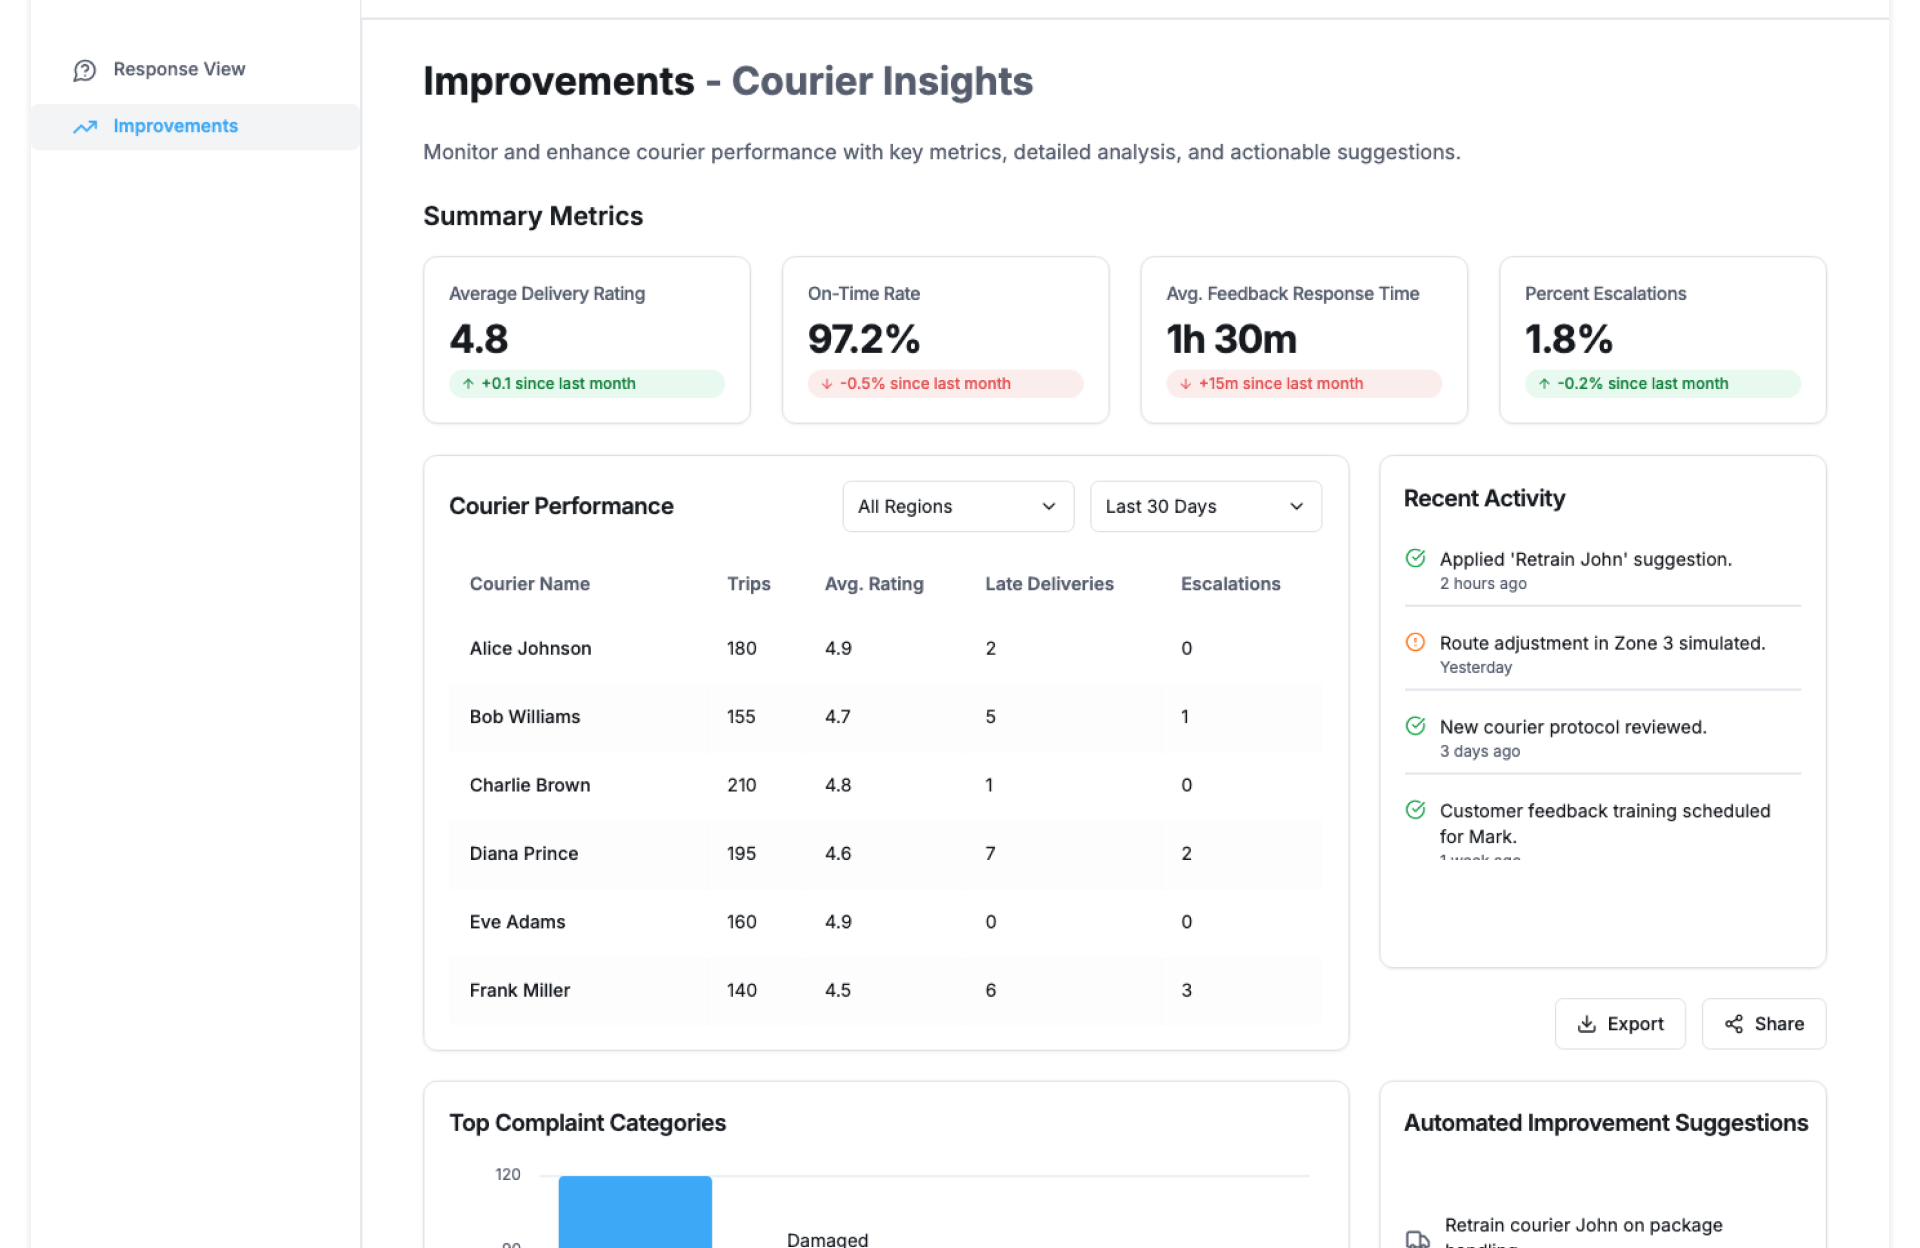Screen dimensions: 1920x1248
Task: Open the Response View sidebar item
Action: [178, 70]
